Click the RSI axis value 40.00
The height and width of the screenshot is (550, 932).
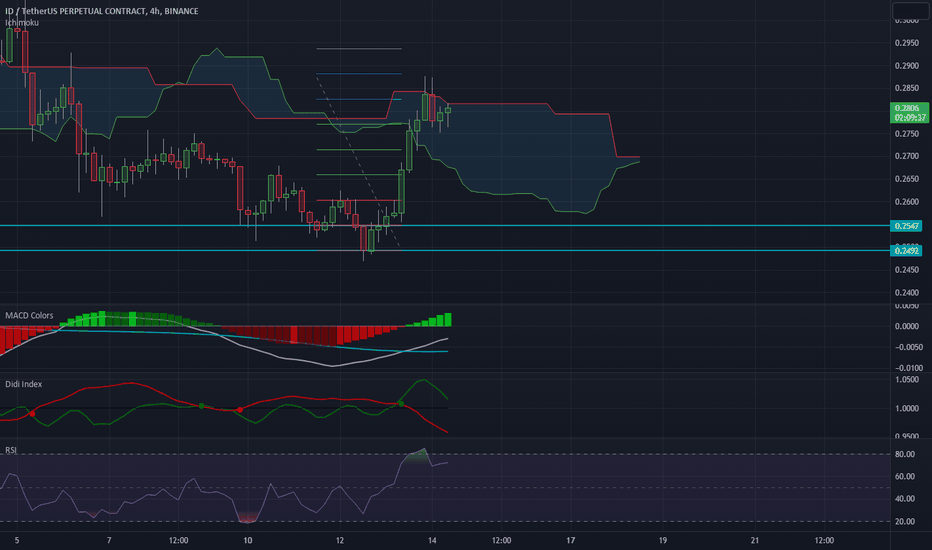(905, 499)
